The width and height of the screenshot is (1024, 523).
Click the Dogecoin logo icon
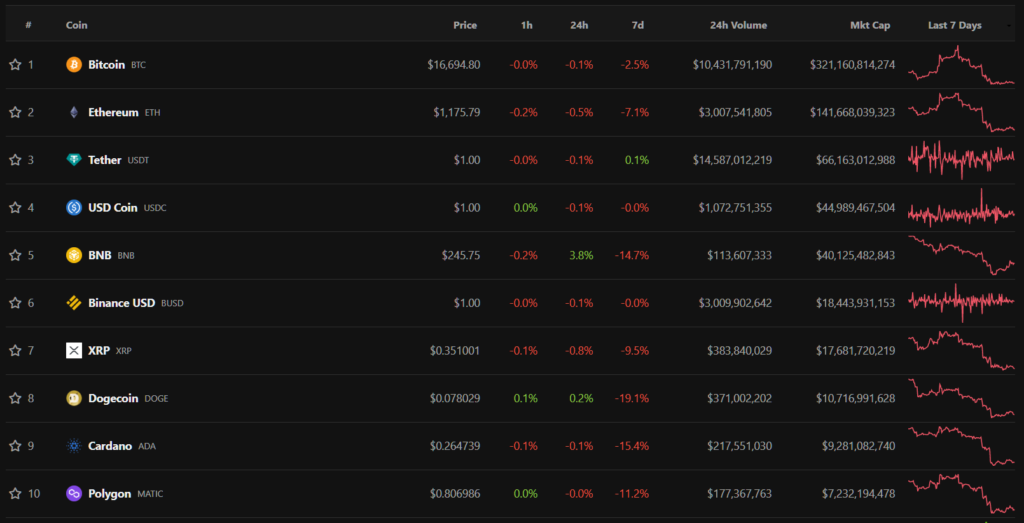73,398
